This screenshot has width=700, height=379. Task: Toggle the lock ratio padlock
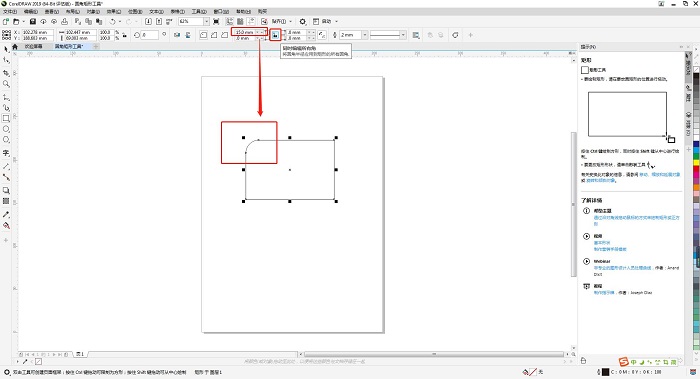click(x=125, y=35)
